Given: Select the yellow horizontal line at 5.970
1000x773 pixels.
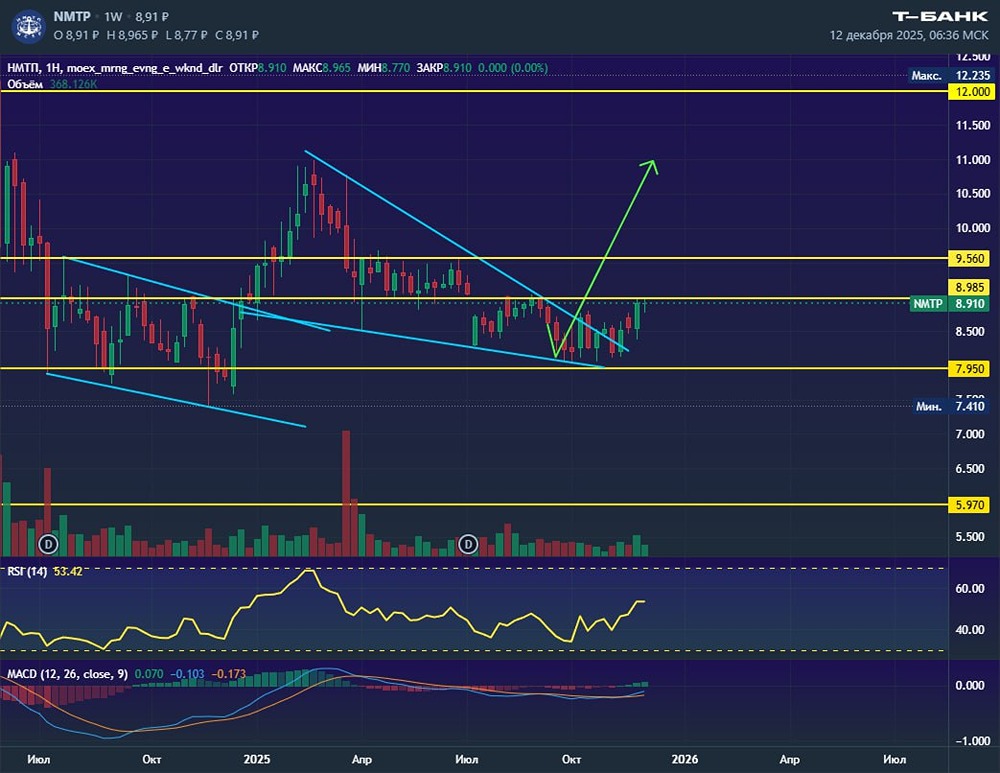Looking at the screenshot, I should (x=474, y=504).
